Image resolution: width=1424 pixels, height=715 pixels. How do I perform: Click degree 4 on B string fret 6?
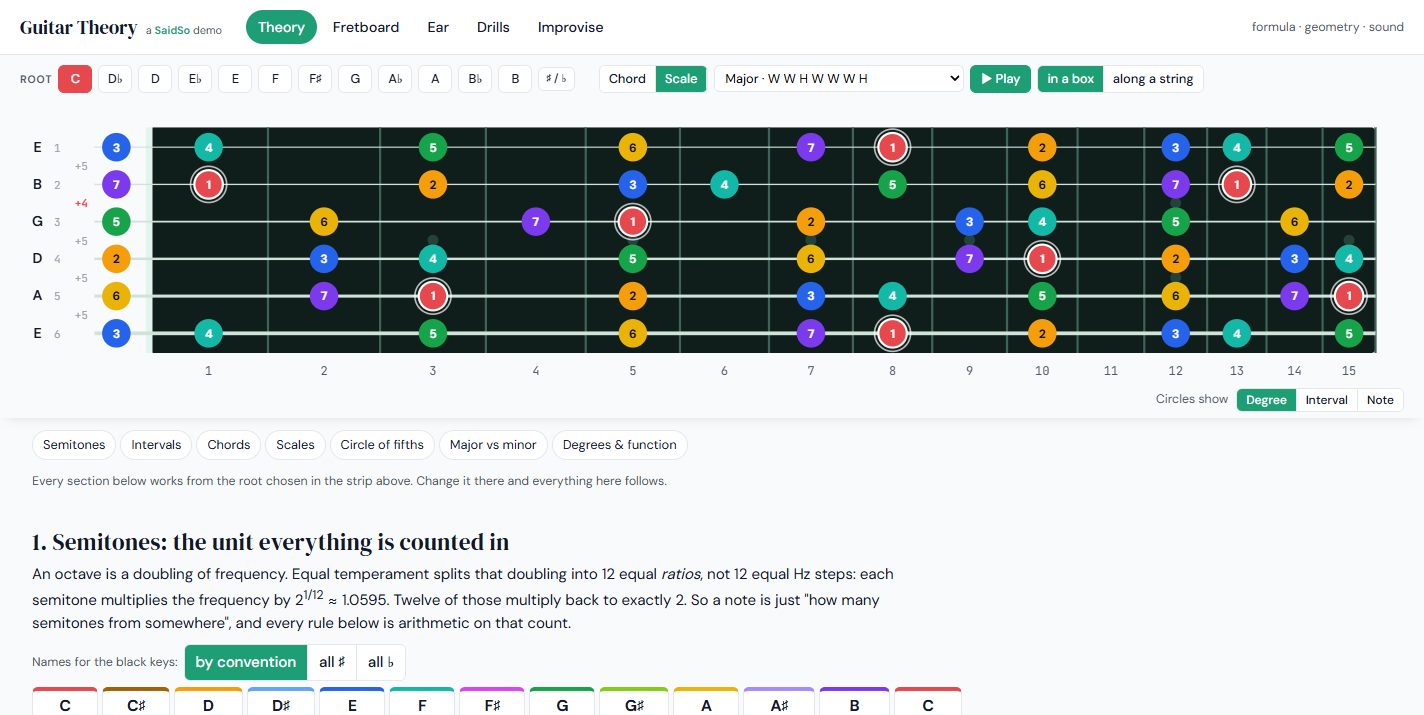(724, 185)
